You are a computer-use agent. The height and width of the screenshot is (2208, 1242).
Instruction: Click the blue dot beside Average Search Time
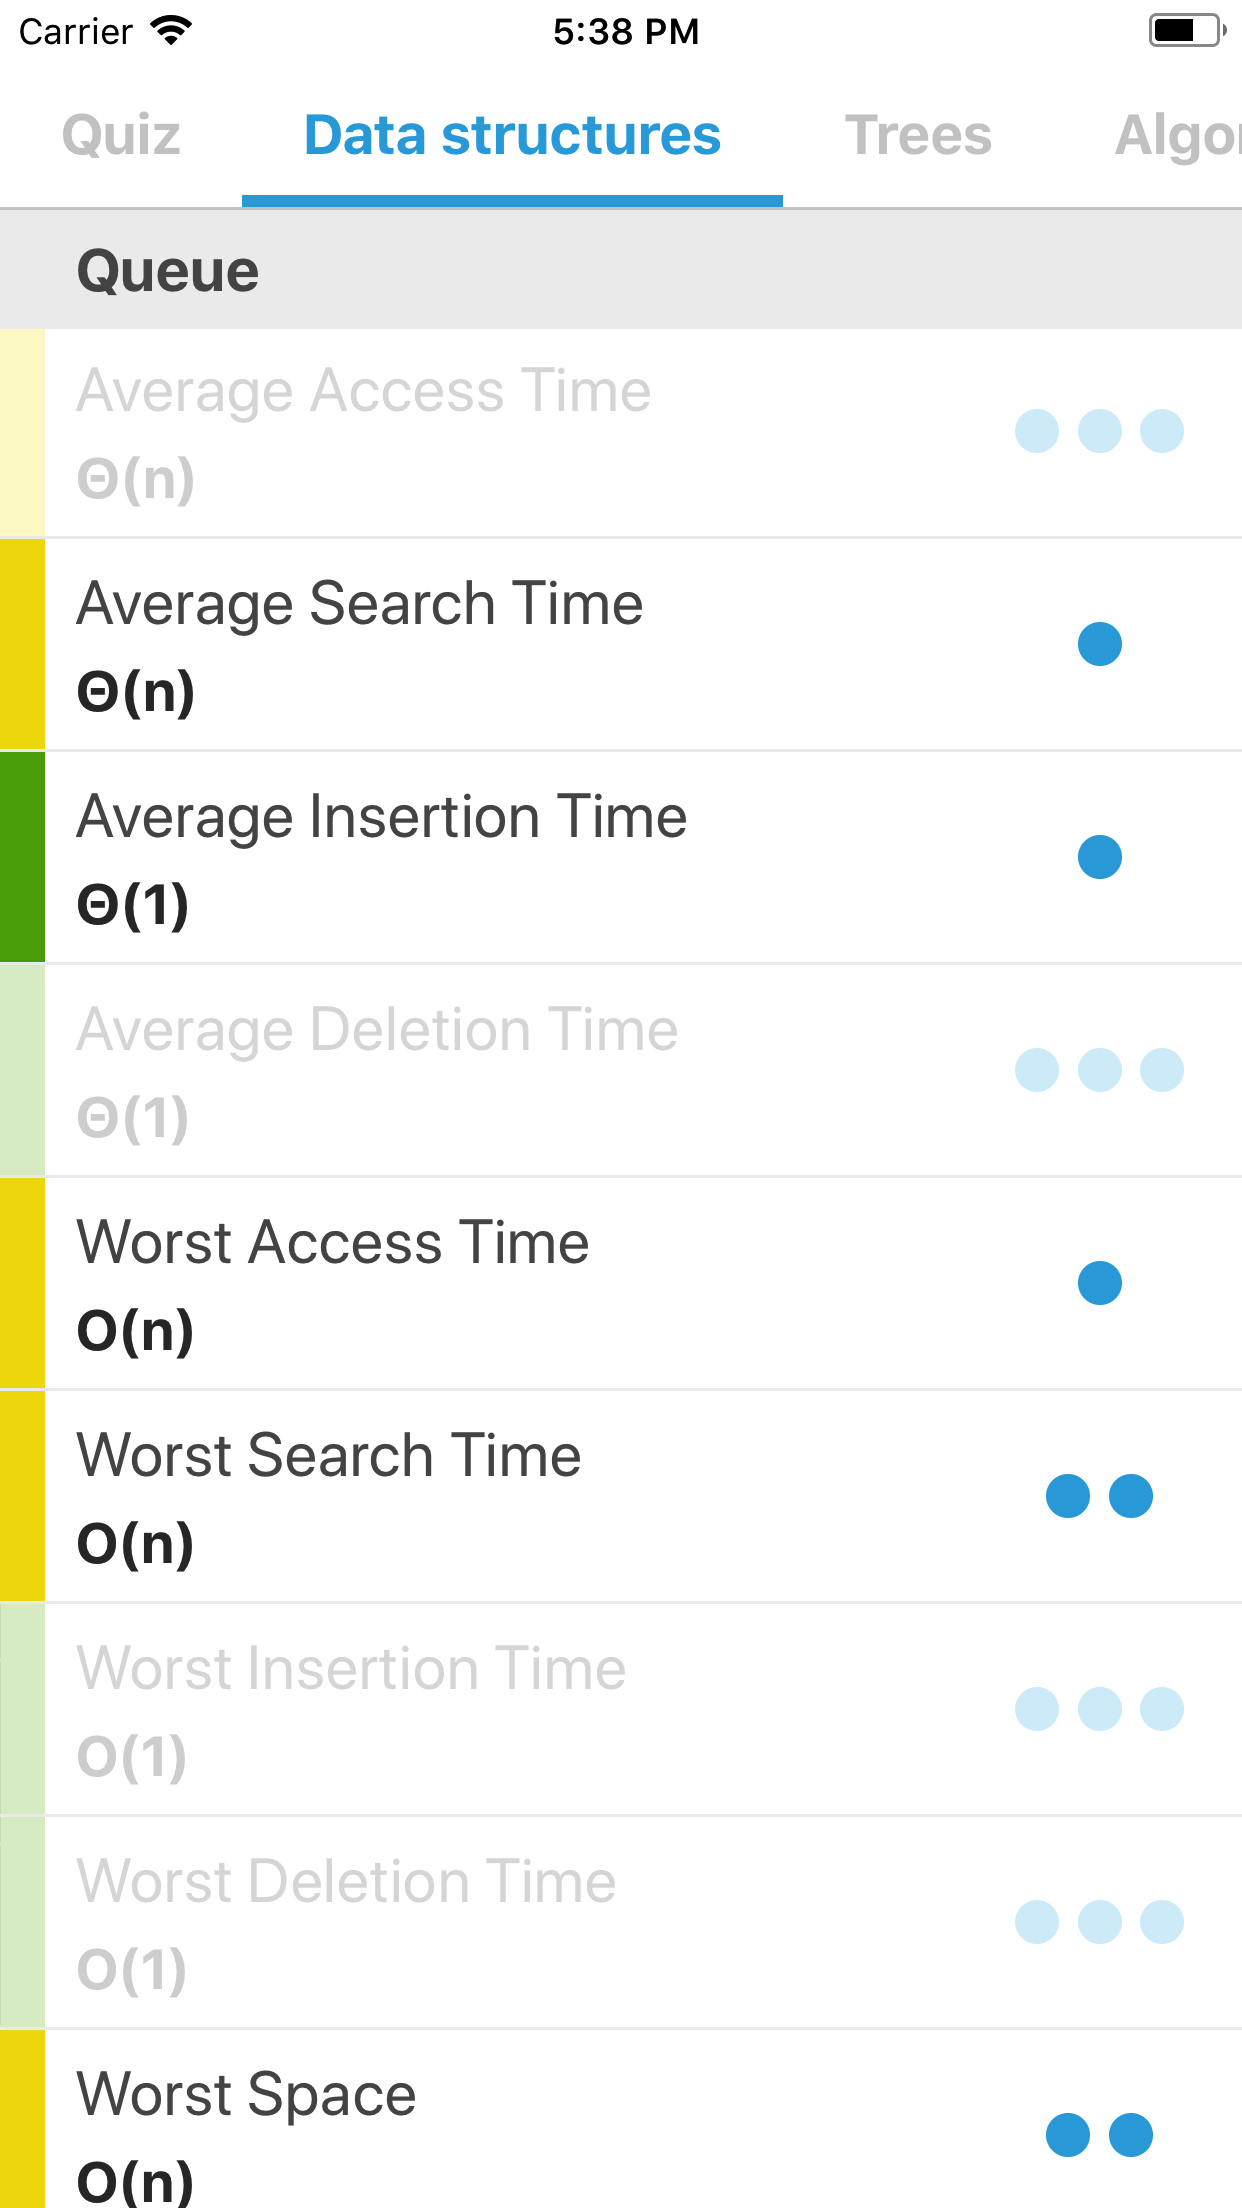point(1099,644)
